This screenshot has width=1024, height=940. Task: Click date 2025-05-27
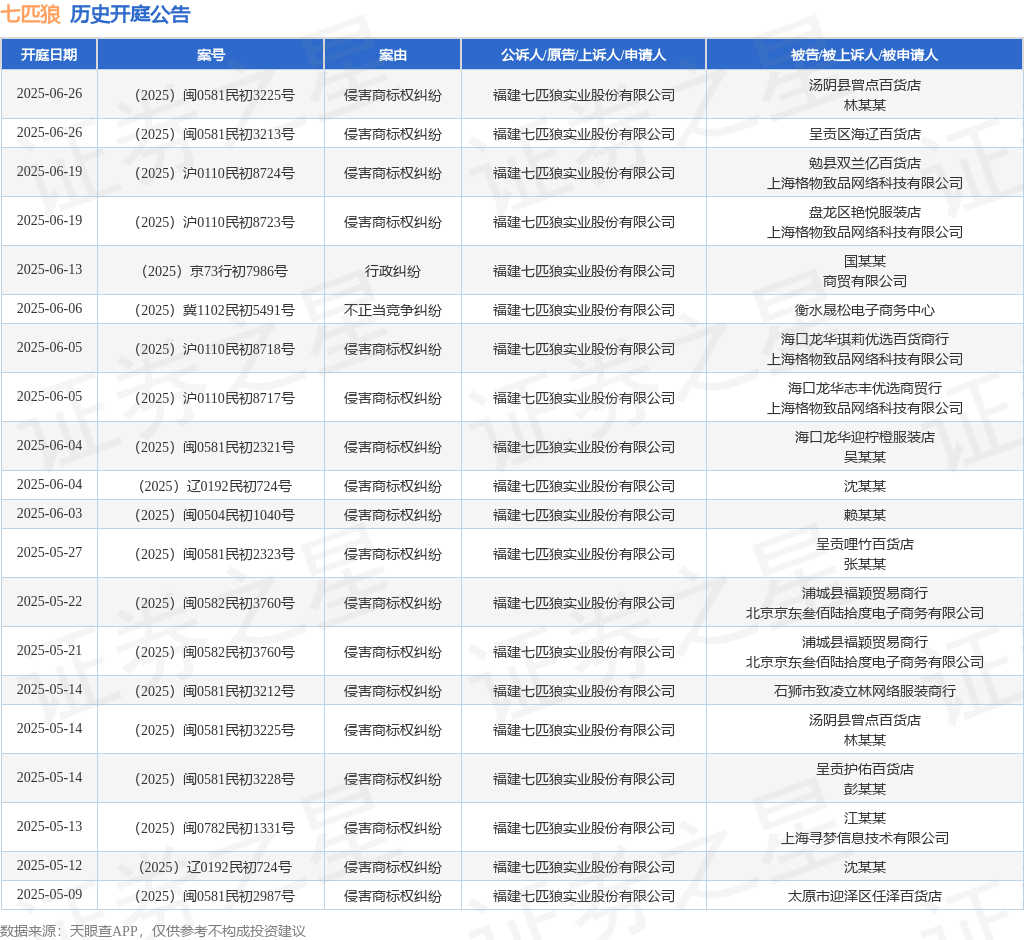pyautogui.click(x=50, y=552)
